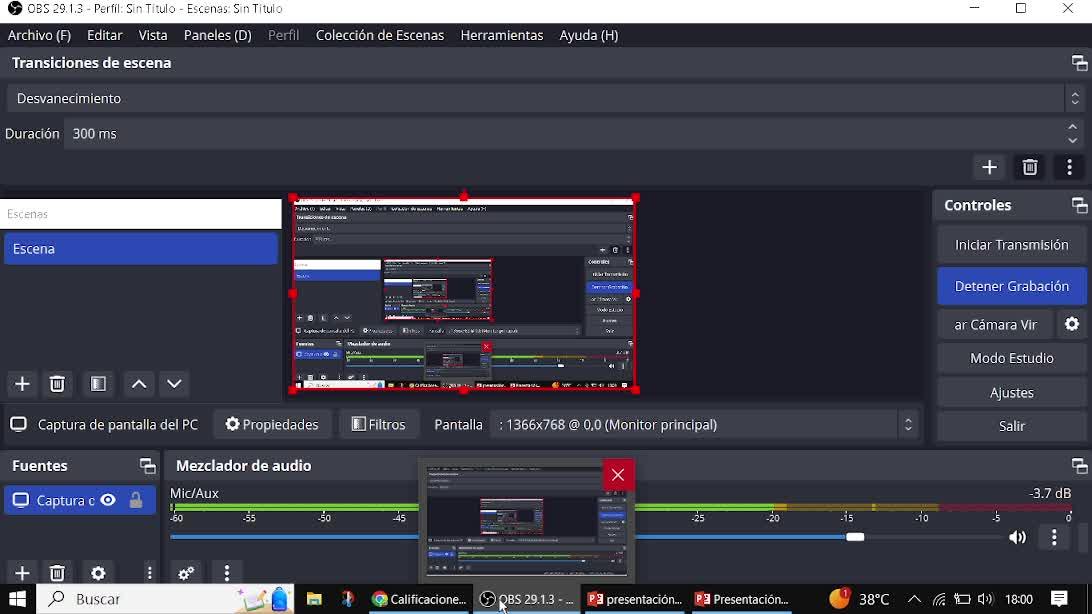Screen dimensions: 1092x614
Task: Click the OBS preview canvas source
Action: pos(464,294)
